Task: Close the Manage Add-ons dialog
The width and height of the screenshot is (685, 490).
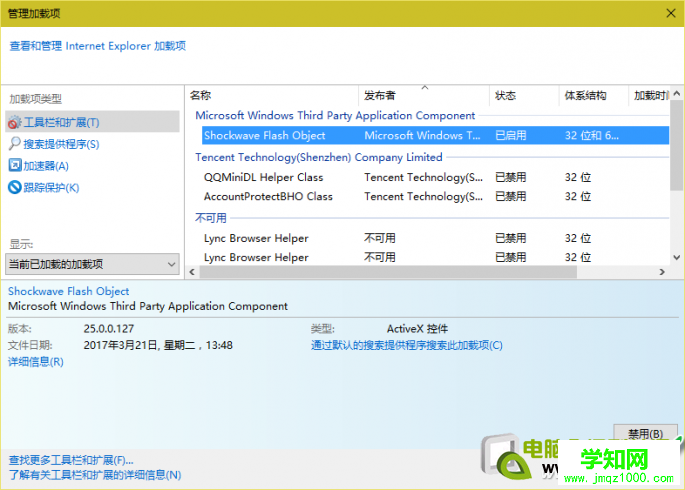Action: pos(668,12)
